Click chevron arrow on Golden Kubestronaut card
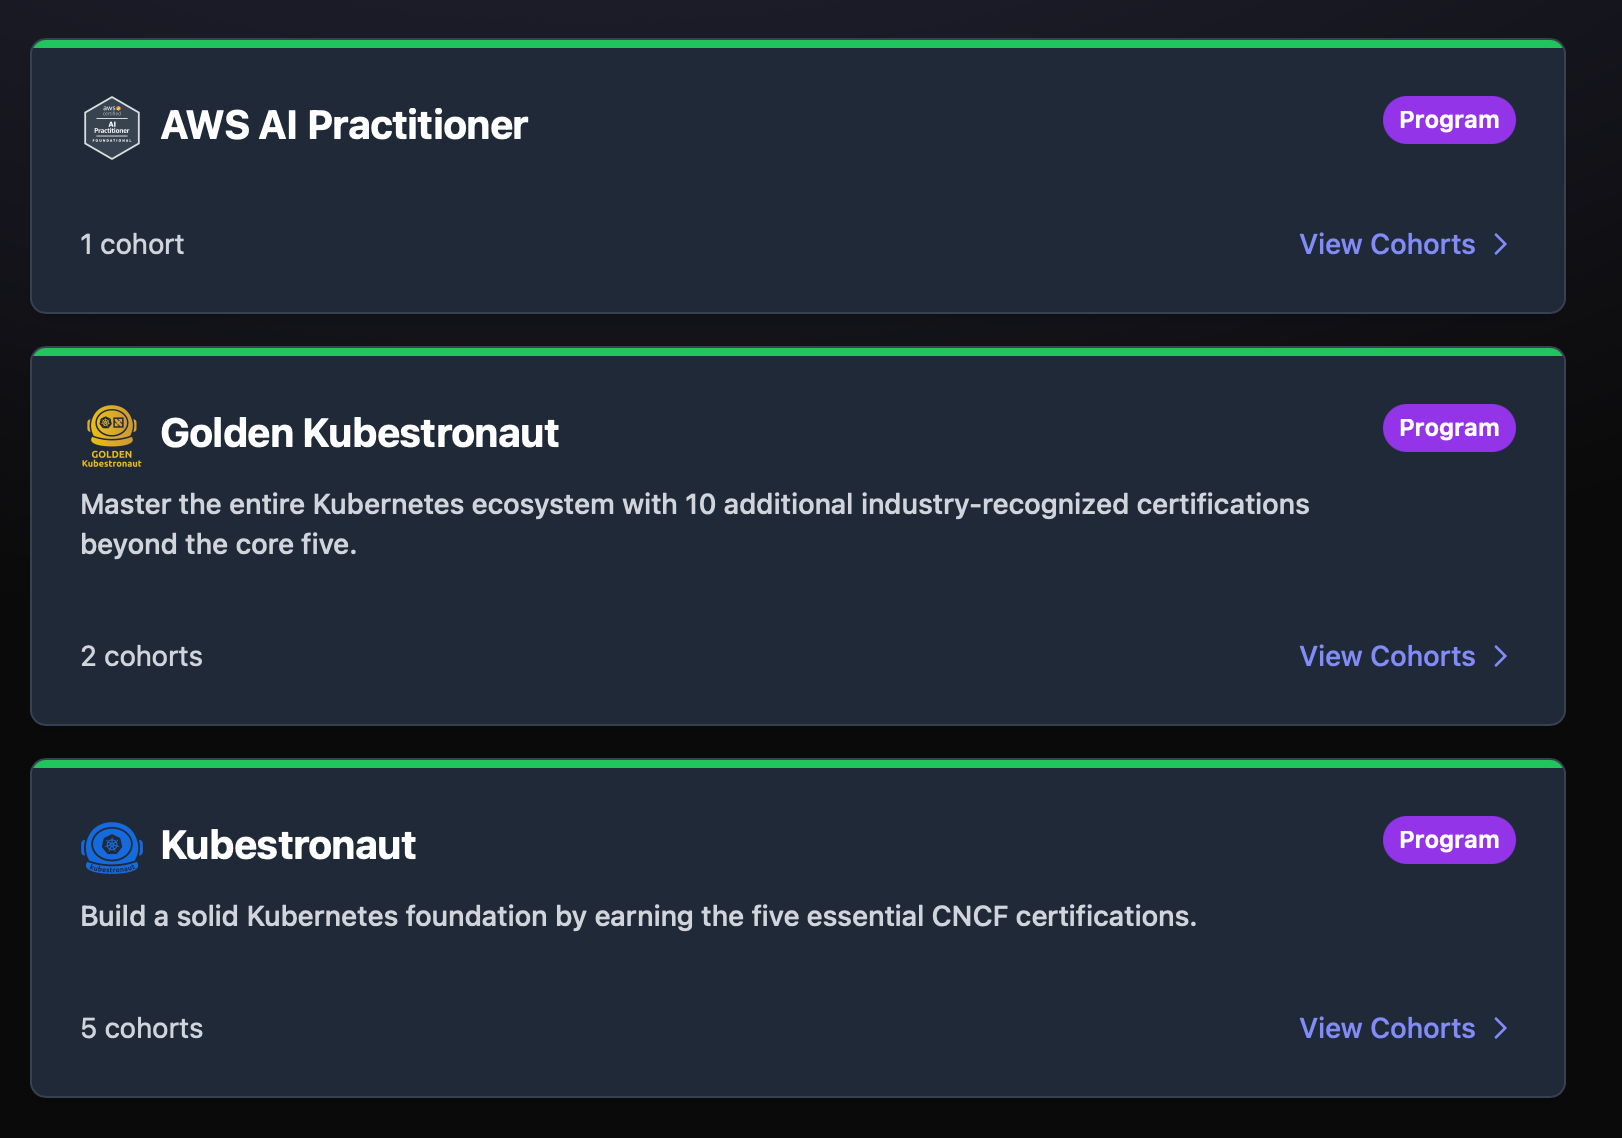Viewport: 1622px width, 1138px height. pos(1500,656)
